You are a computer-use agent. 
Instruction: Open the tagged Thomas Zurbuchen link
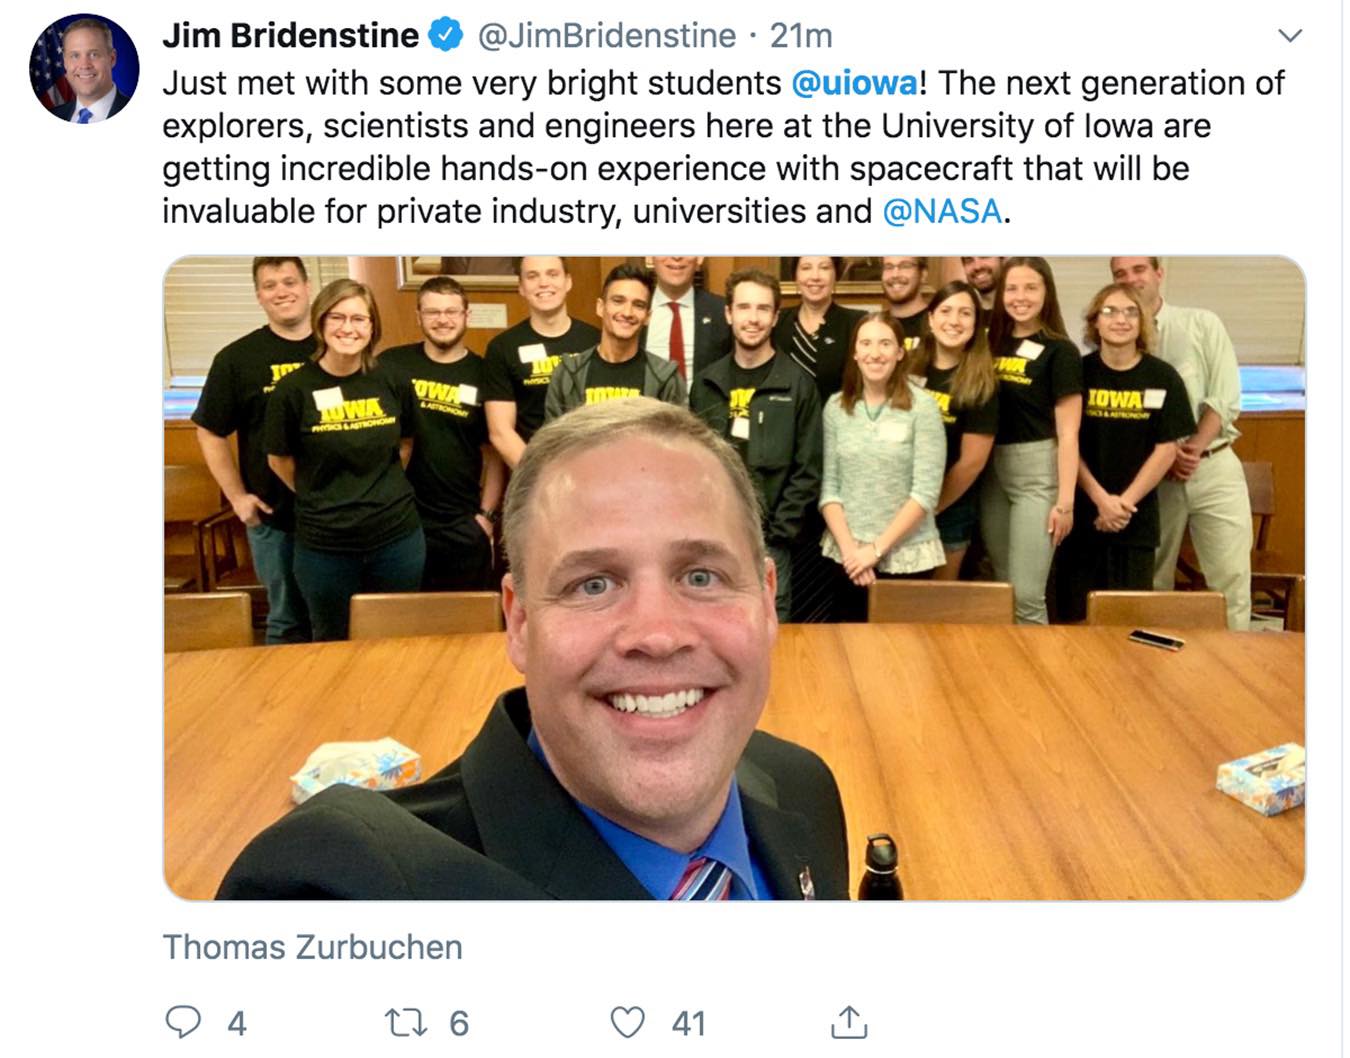tap(313, 947)
